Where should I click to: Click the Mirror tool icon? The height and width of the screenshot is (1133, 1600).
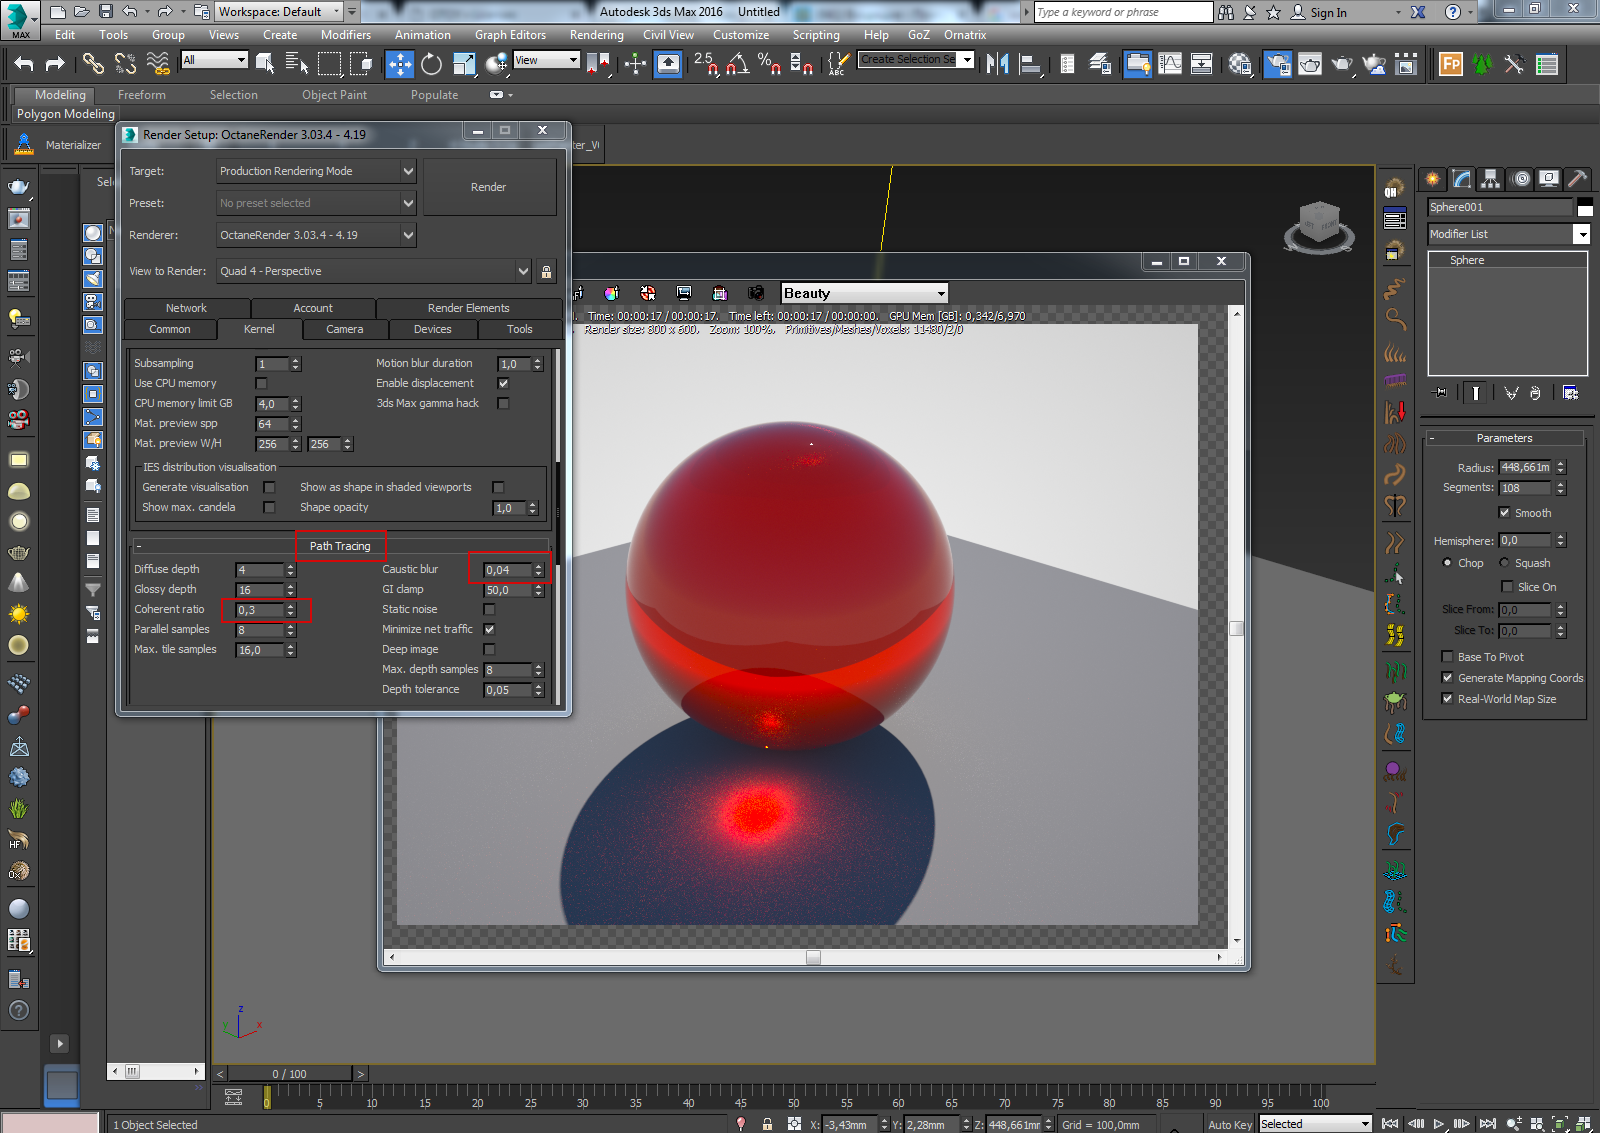click(997, 64)
